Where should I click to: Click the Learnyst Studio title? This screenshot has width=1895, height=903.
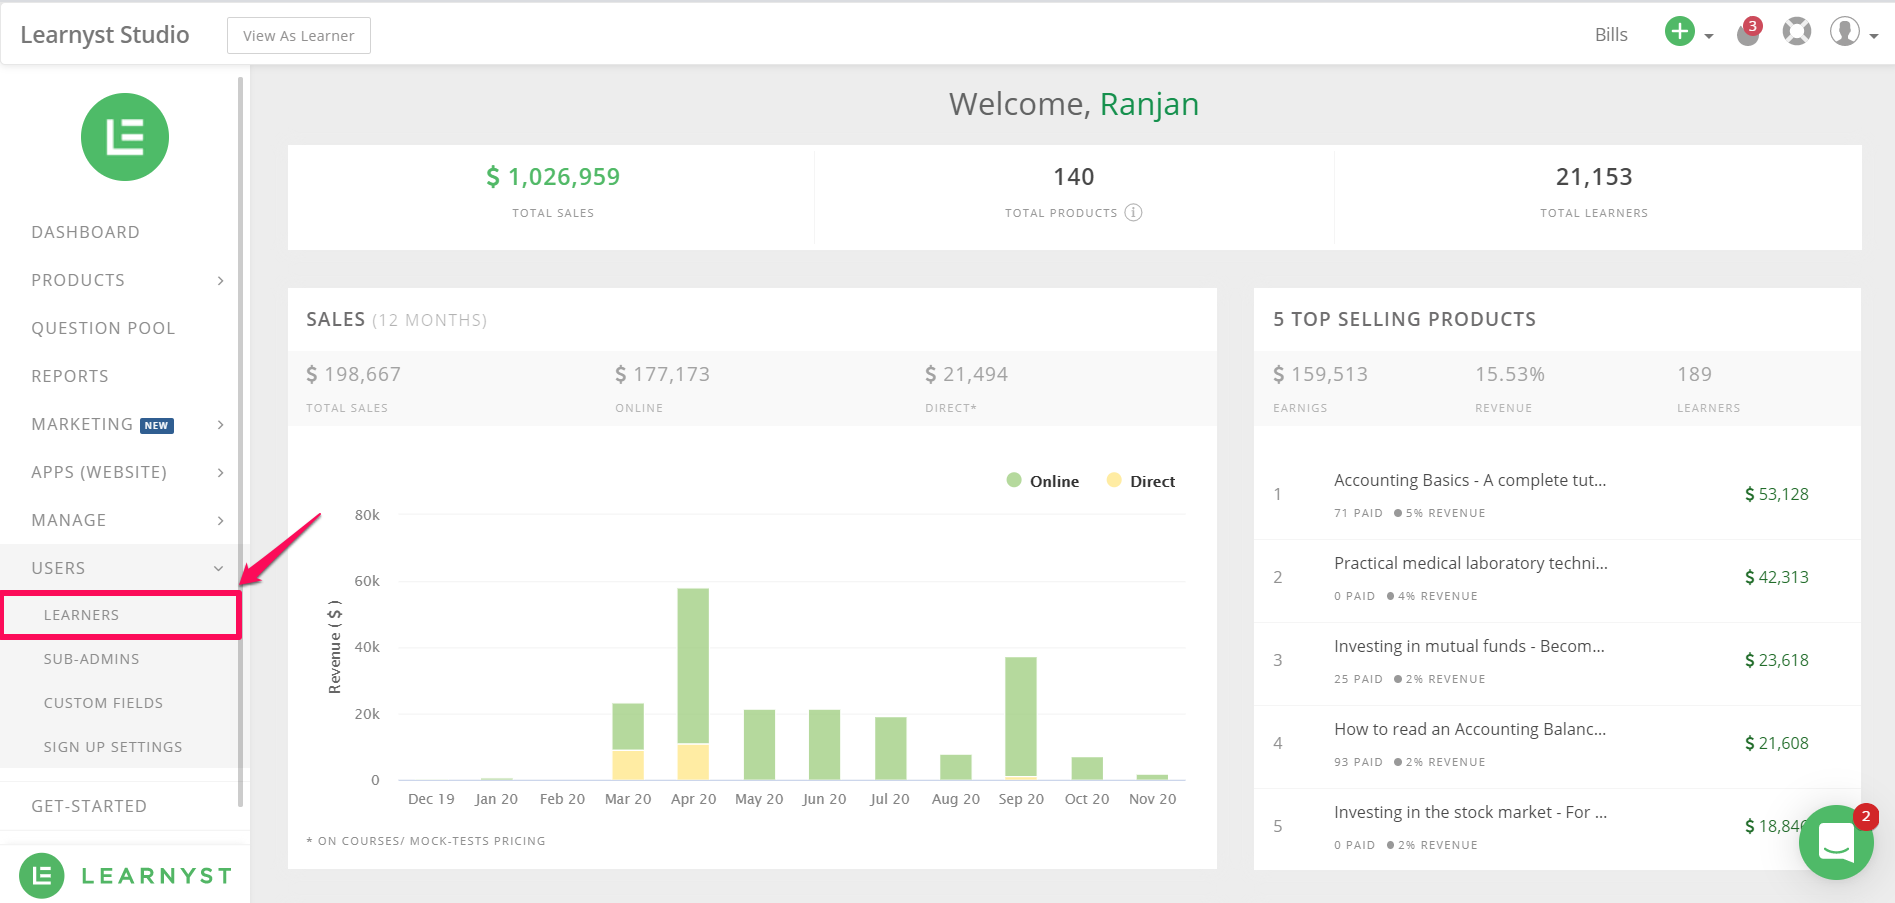tap(105, 35)
